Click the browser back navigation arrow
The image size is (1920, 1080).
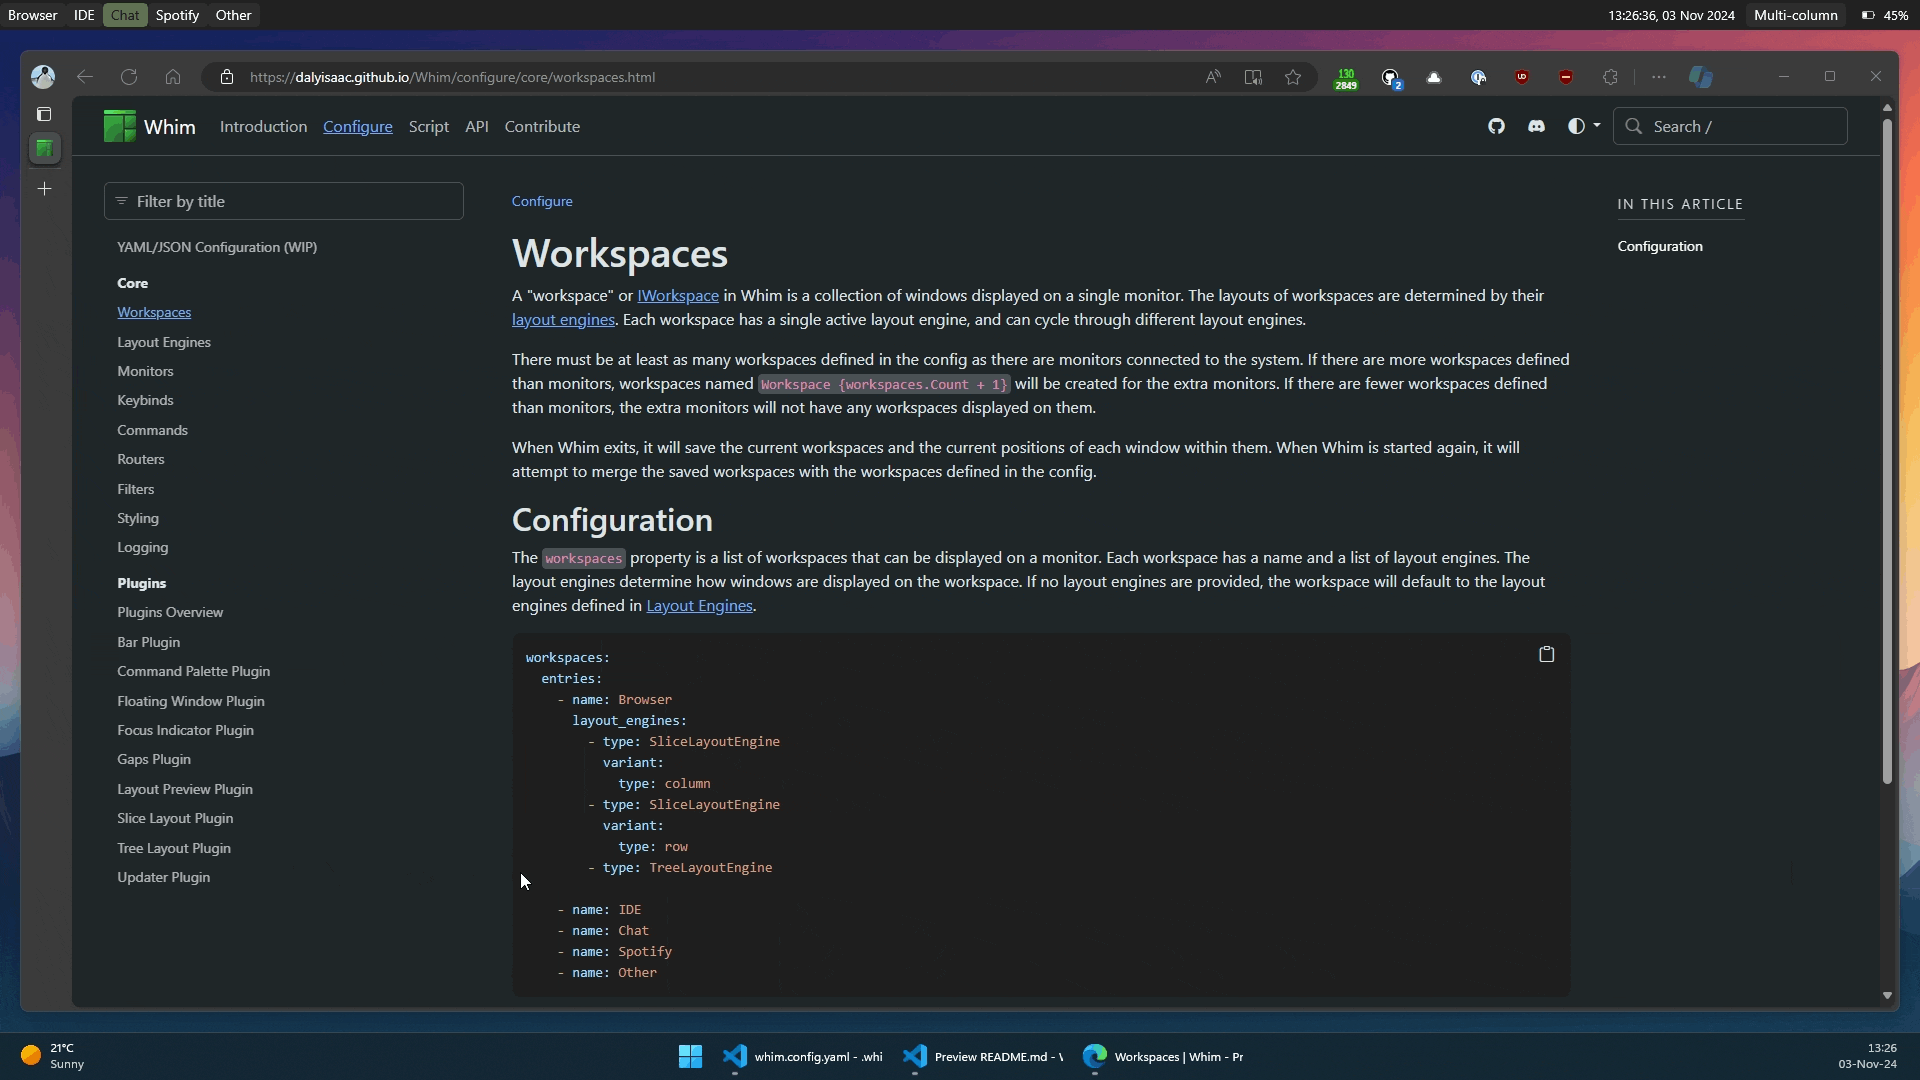[86, 76]
